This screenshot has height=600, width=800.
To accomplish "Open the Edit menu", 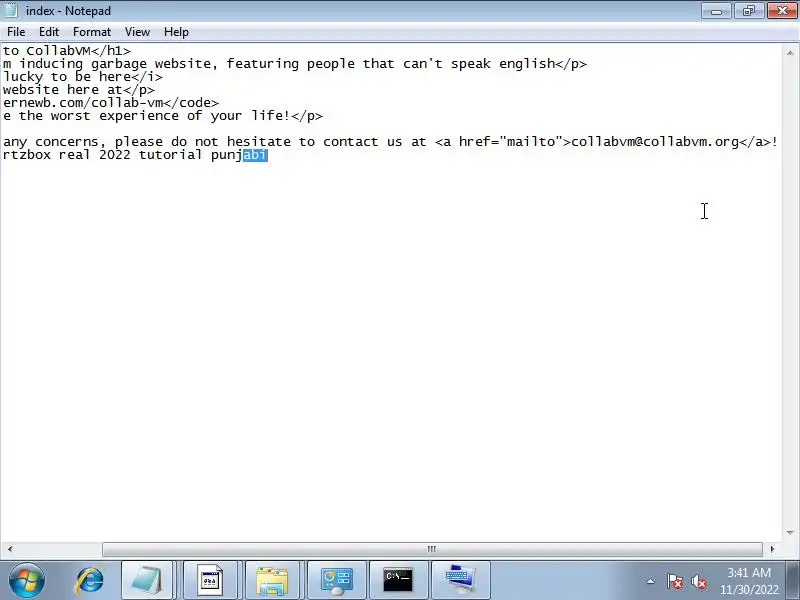I will (49, 32).
